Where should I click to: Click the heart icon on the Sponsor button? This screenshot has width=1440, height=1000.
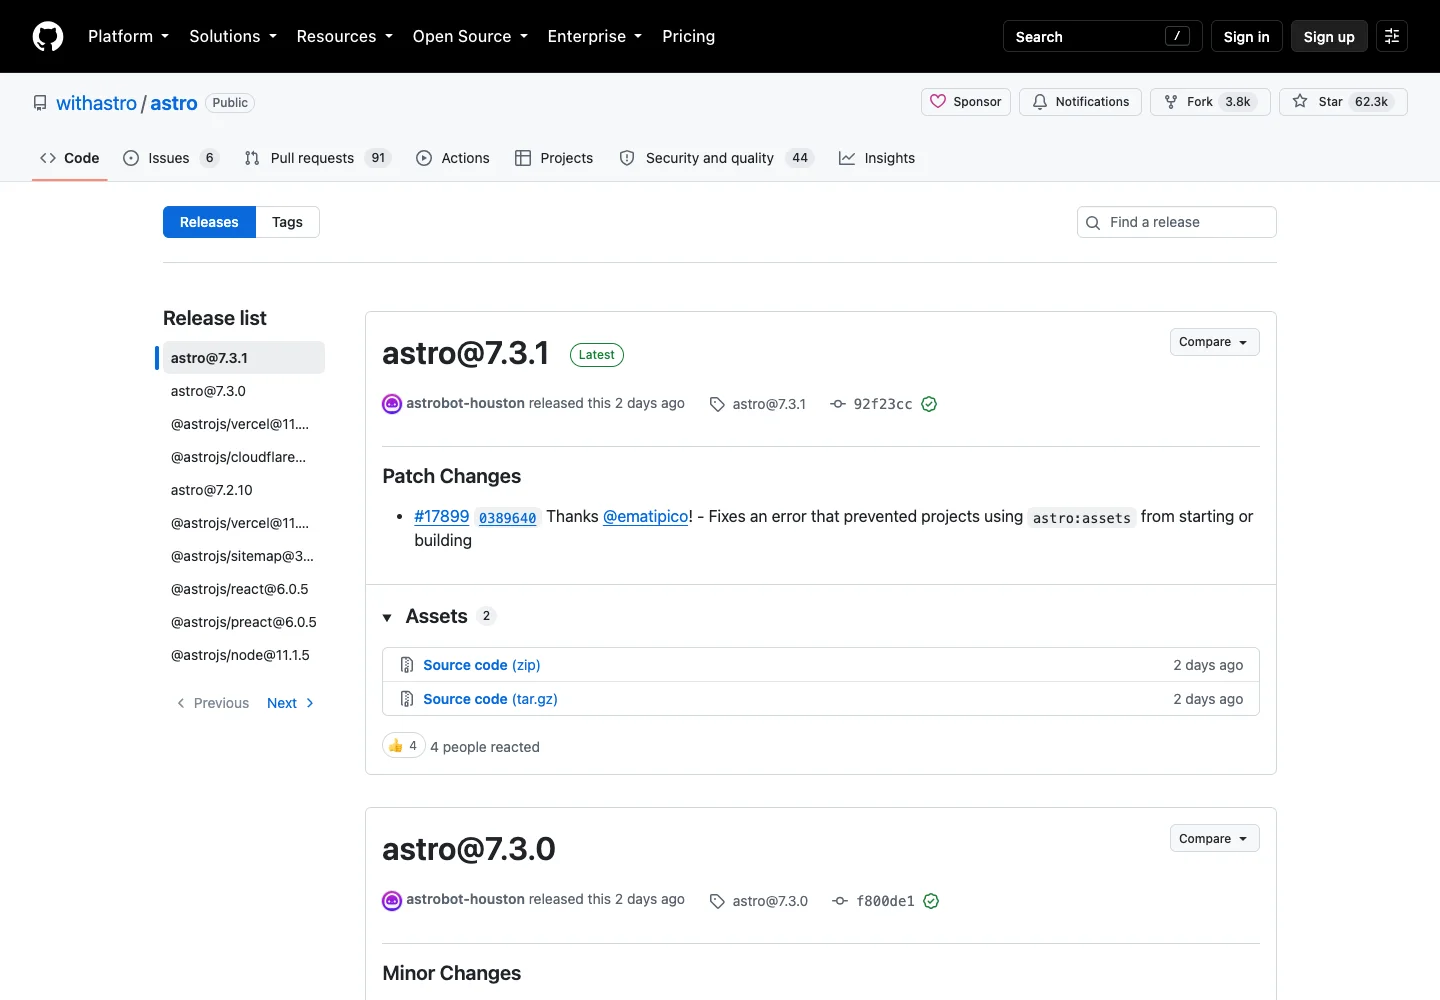[x=938, y=101]
